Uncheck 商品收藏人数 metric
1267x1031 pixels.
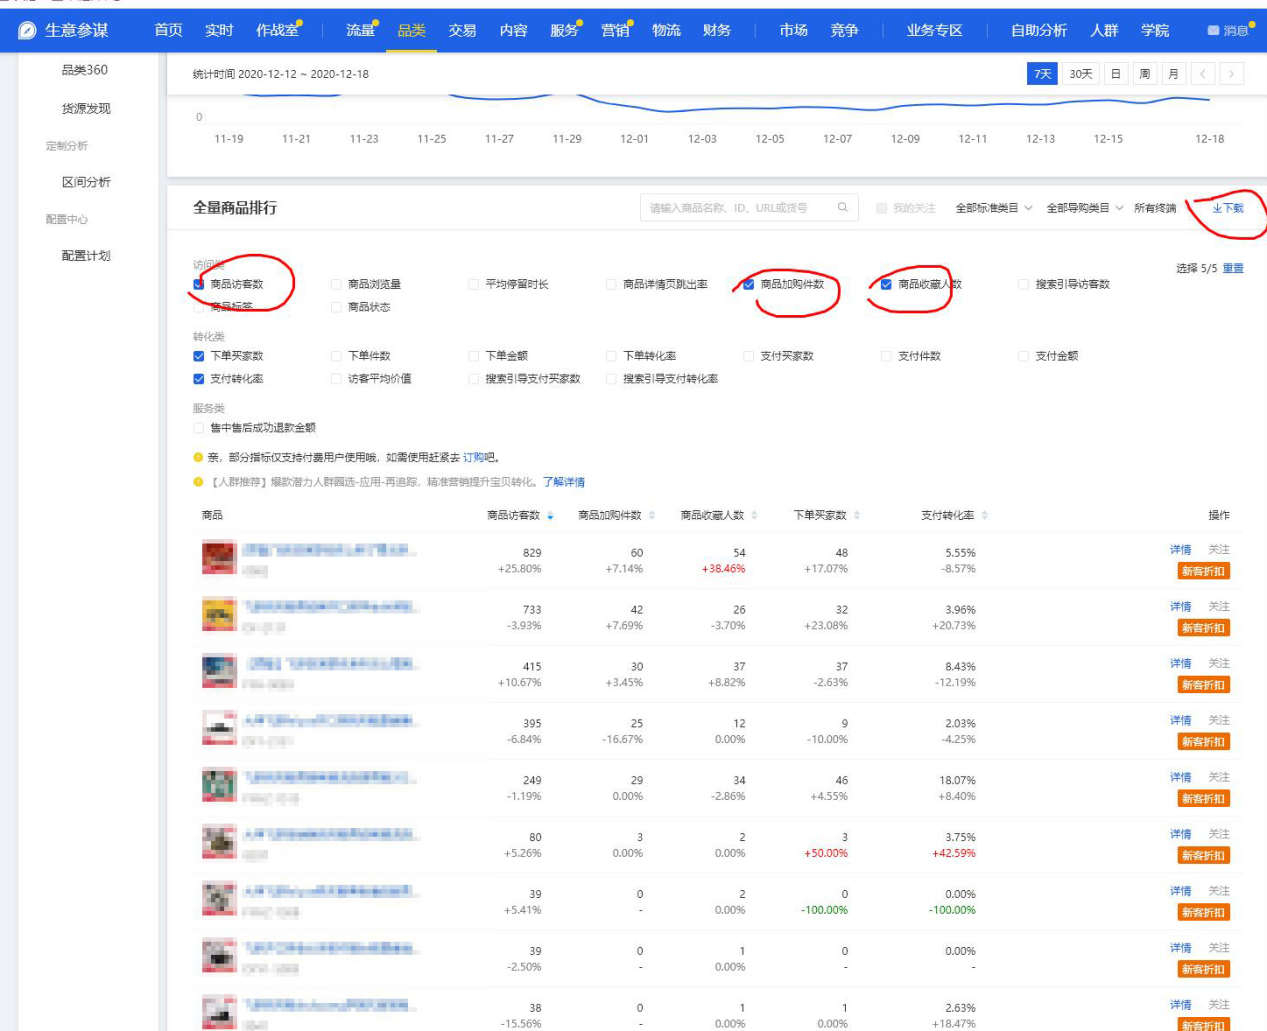point(886,285)
